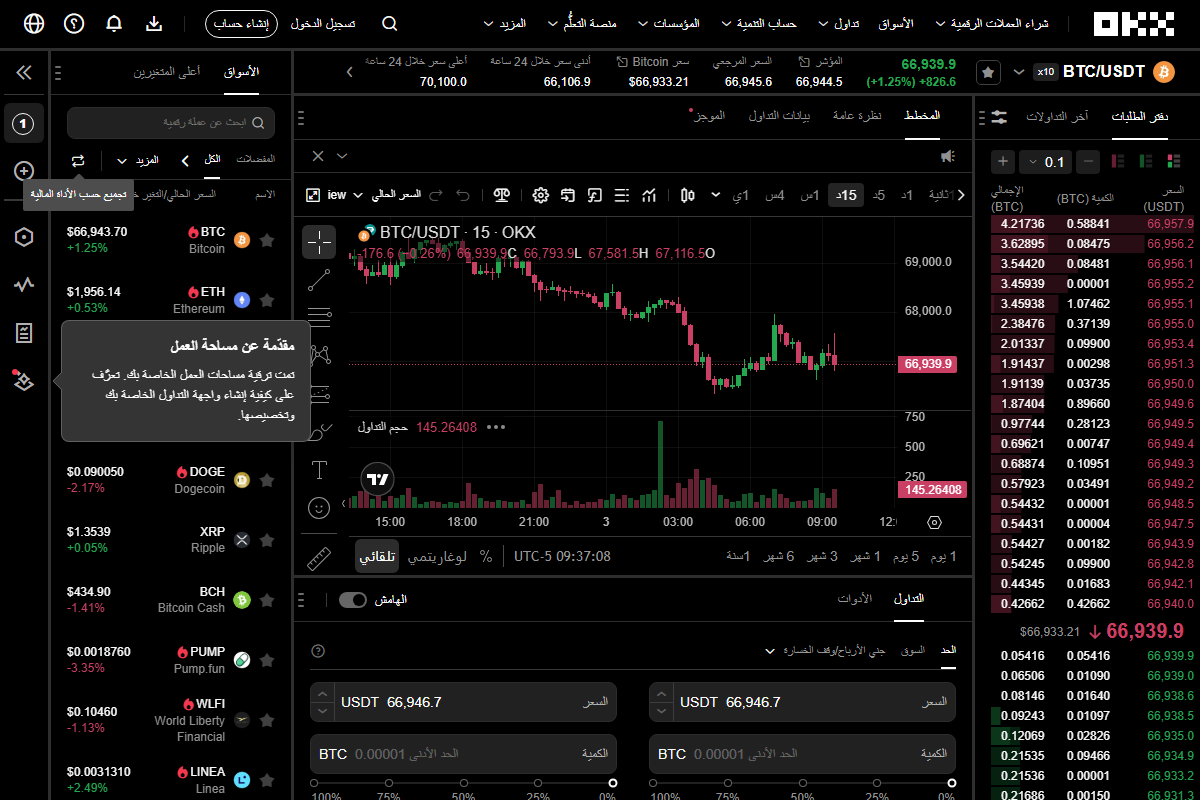Click buy amount slider 0% handle
Screen dimensions: 1200x800
pyautogui.click(x=952, y=783)
